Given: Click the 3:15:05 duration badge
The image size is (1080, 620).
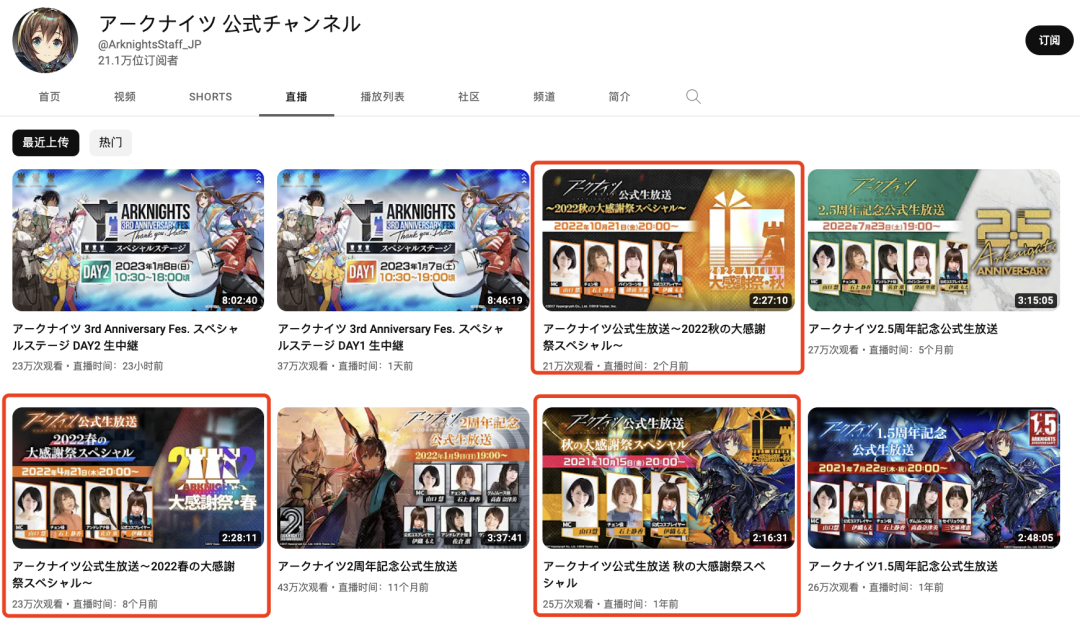Looking at the screenshot, I should pos(1035,300).
